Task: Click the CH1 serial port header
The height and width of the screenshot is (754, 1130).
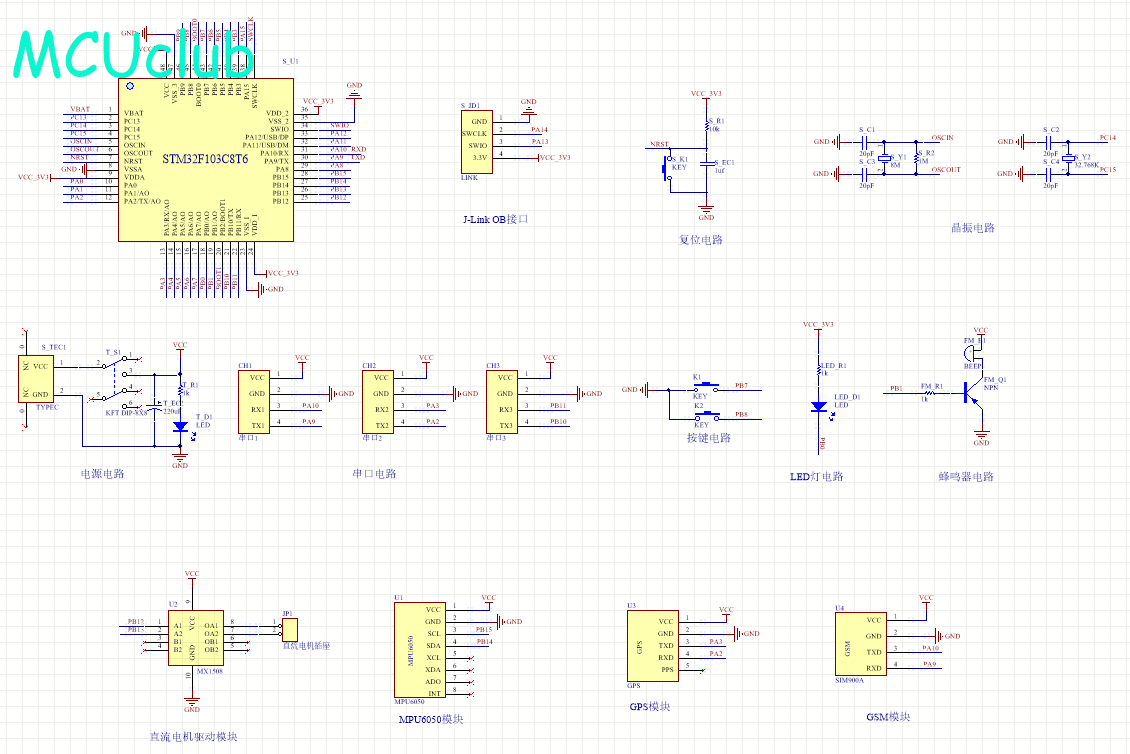Action: pyautogui.click(x=254, y=402)
